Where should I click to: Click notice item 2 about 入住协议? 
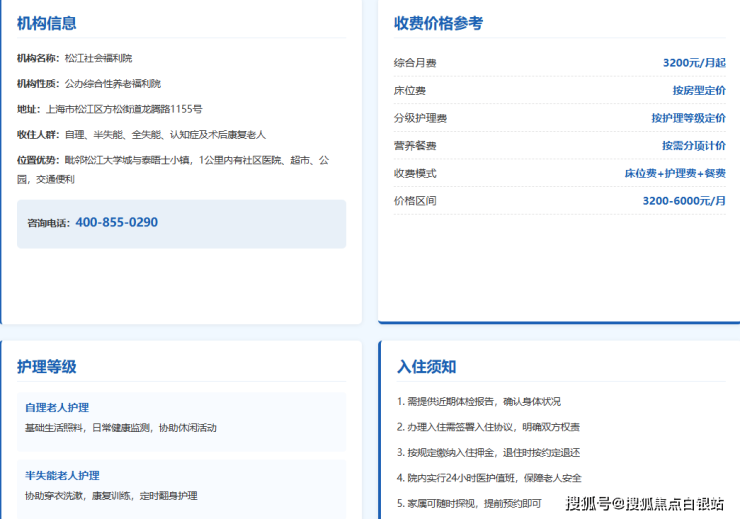point(488,427)
